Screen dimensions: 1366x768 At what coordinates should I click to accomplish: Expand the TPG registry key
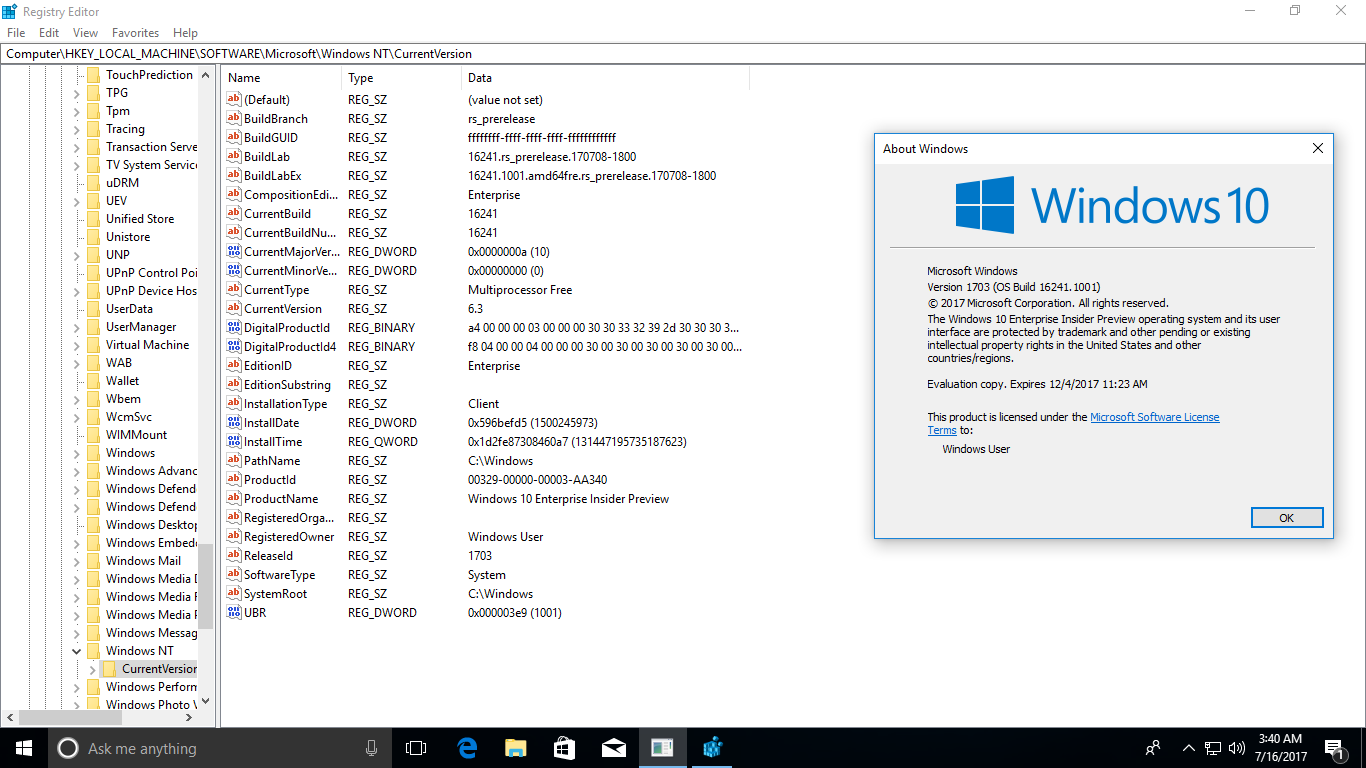[76, 93]
